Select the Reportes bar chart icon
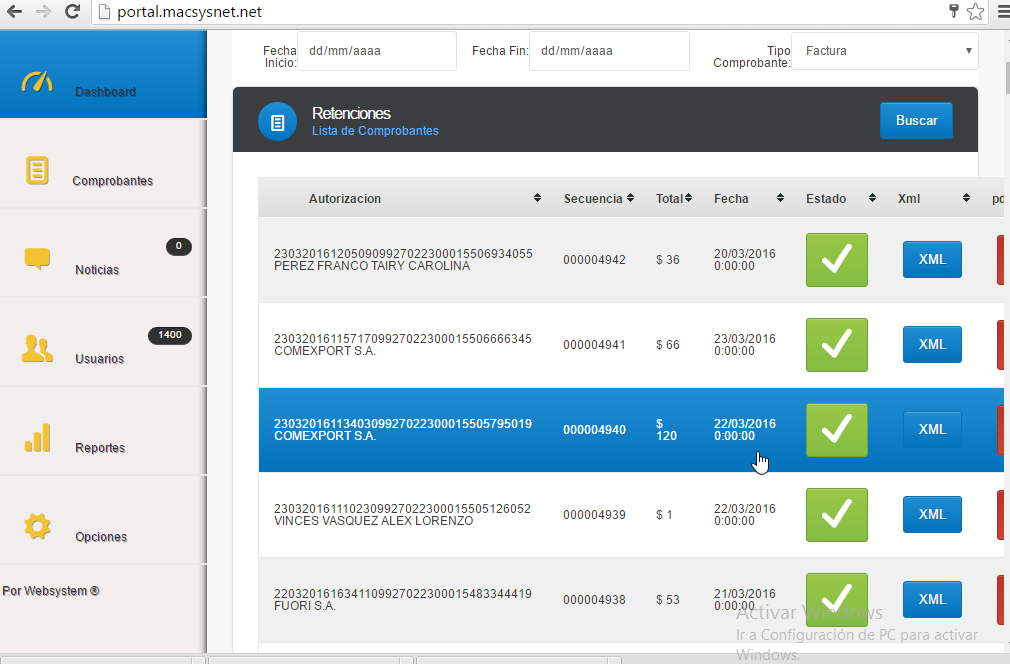Screen dimensions: 1010x664 [x=37, y=438]
